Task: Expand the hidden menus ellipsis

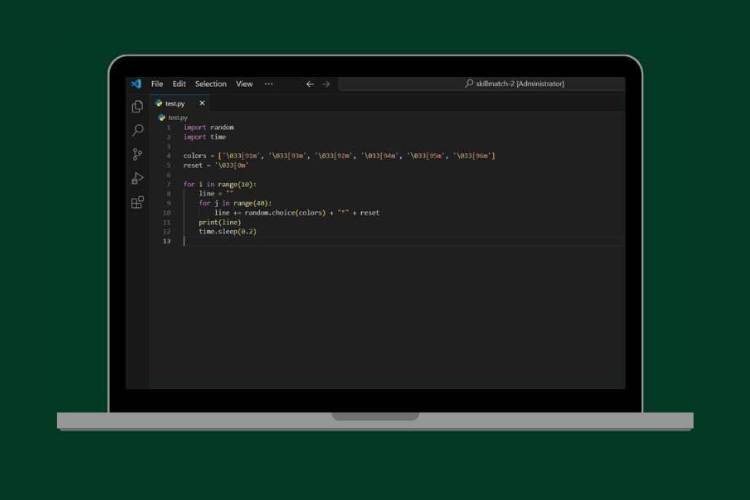Action: point(269,84)
